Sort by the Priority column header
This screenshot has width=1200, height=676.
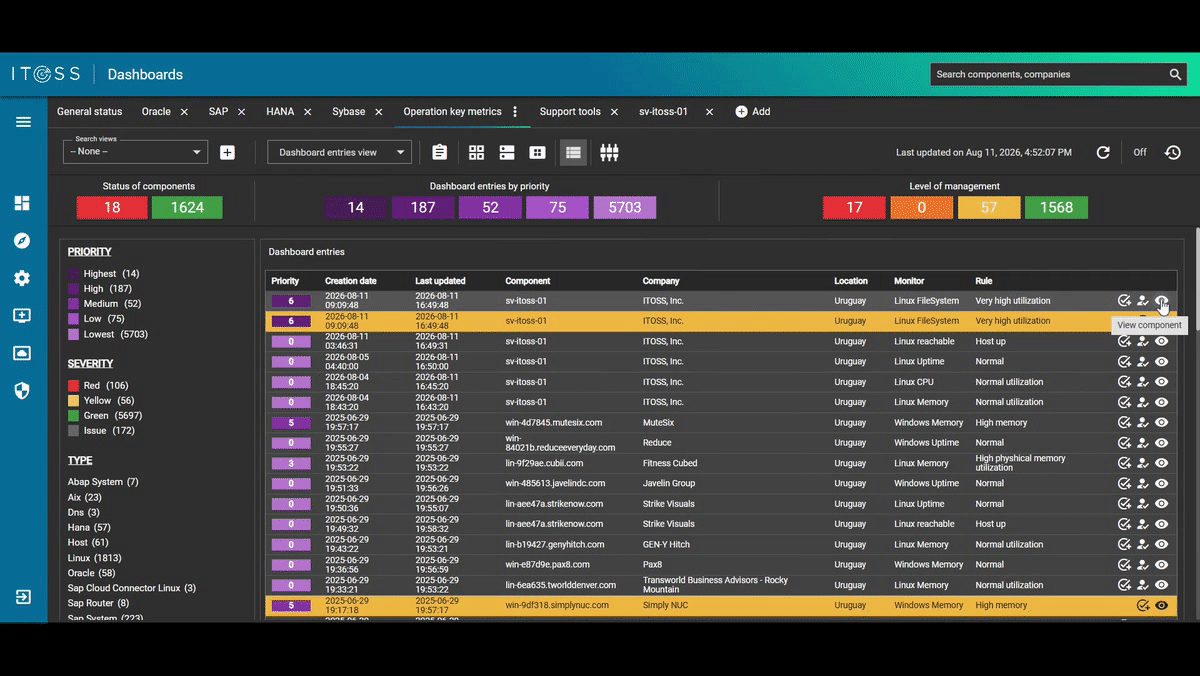[x=285, y=281]
